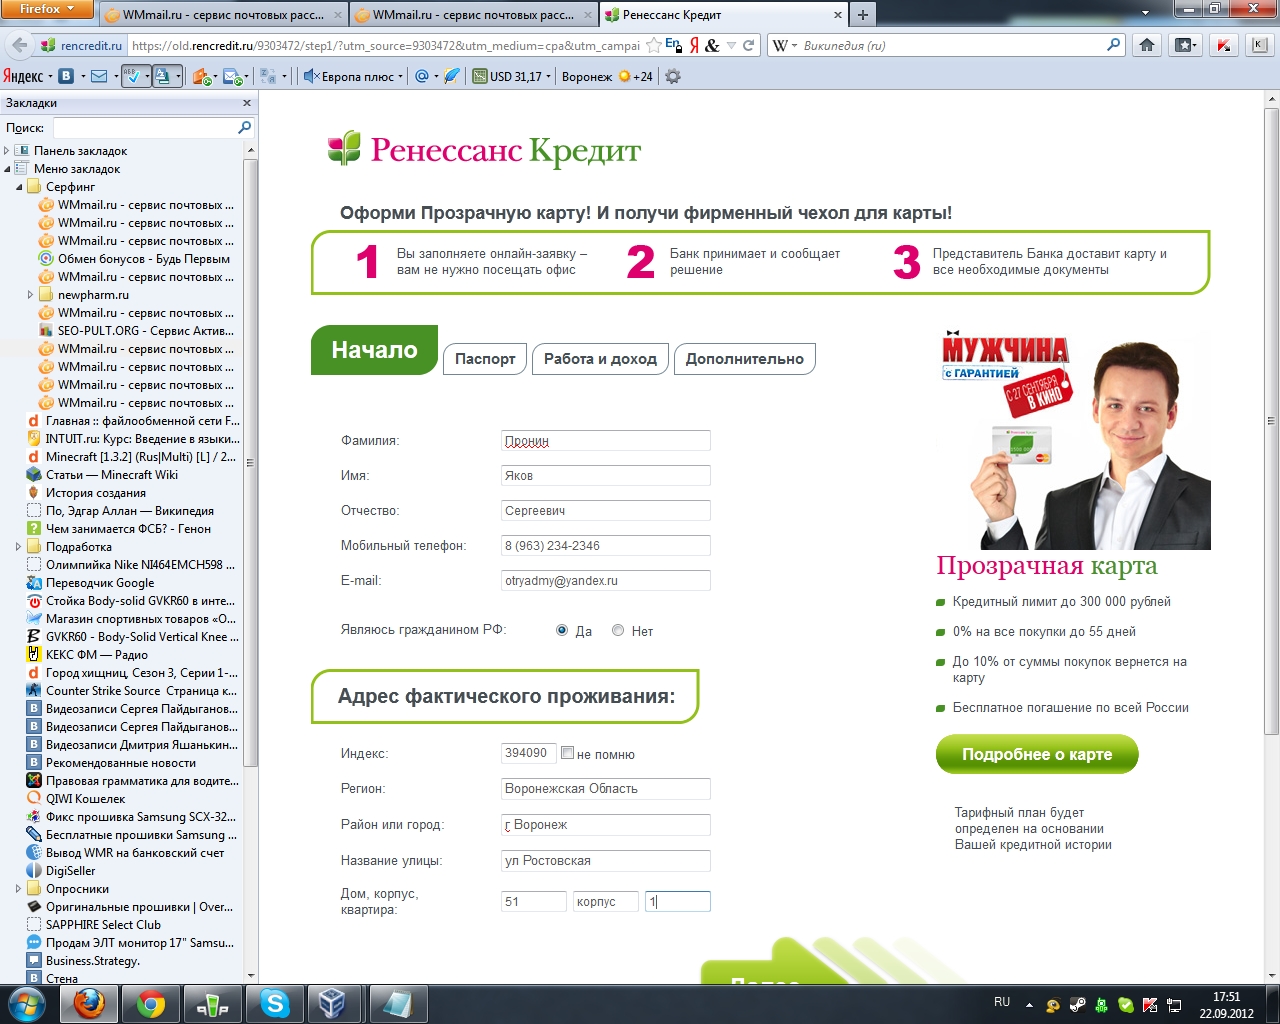The height and width of the screenshot is (1024, 1280).
Task: Close the bookmarks sidebar with X
Action: [x=247, y=103]
